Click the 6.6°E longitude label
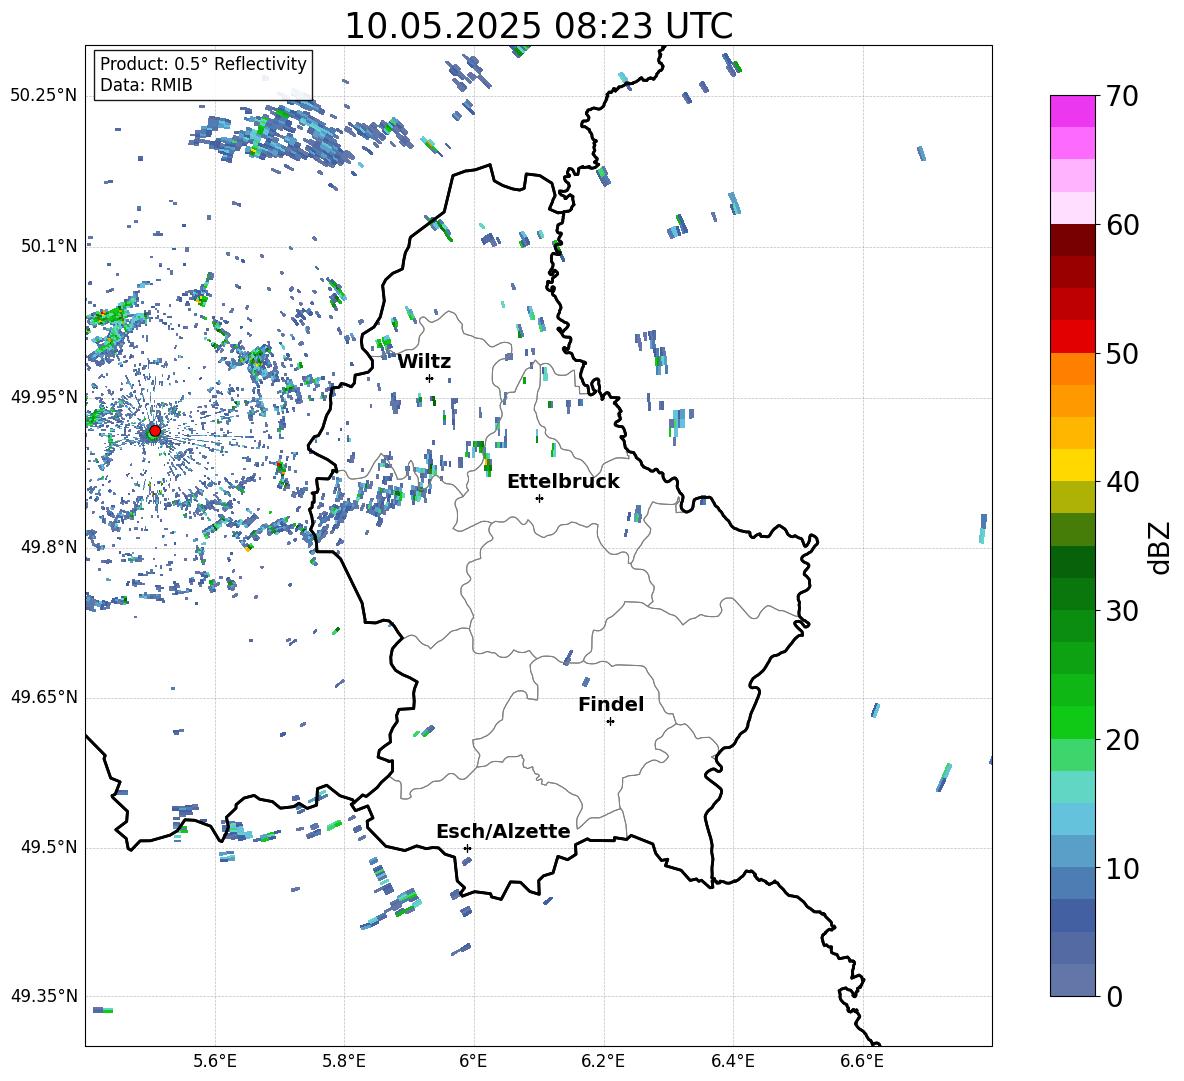Screen dimensions: 1184x1081 point(862,1061)
